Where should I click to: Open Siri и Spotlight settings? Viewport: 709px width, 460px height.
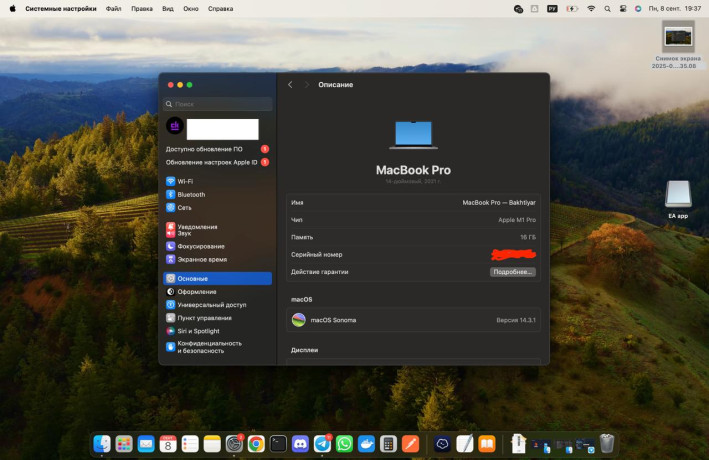218,331
